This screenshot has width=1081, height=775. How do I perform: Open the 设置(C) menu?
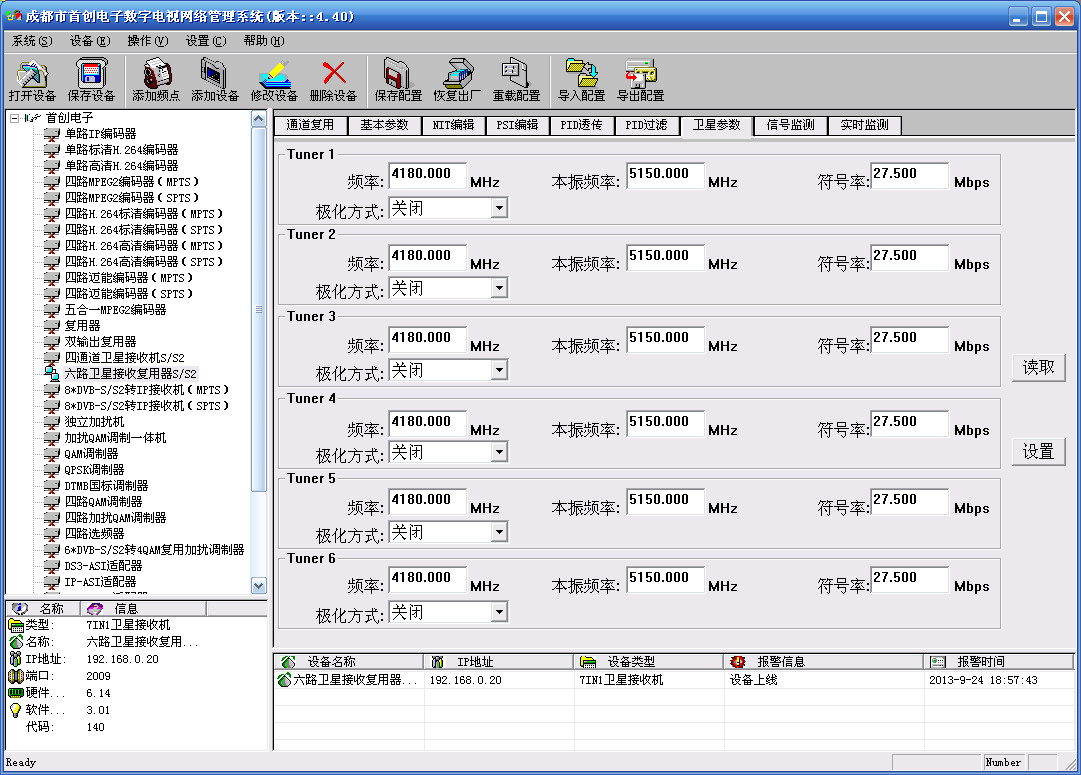click(x=205, y=41)
